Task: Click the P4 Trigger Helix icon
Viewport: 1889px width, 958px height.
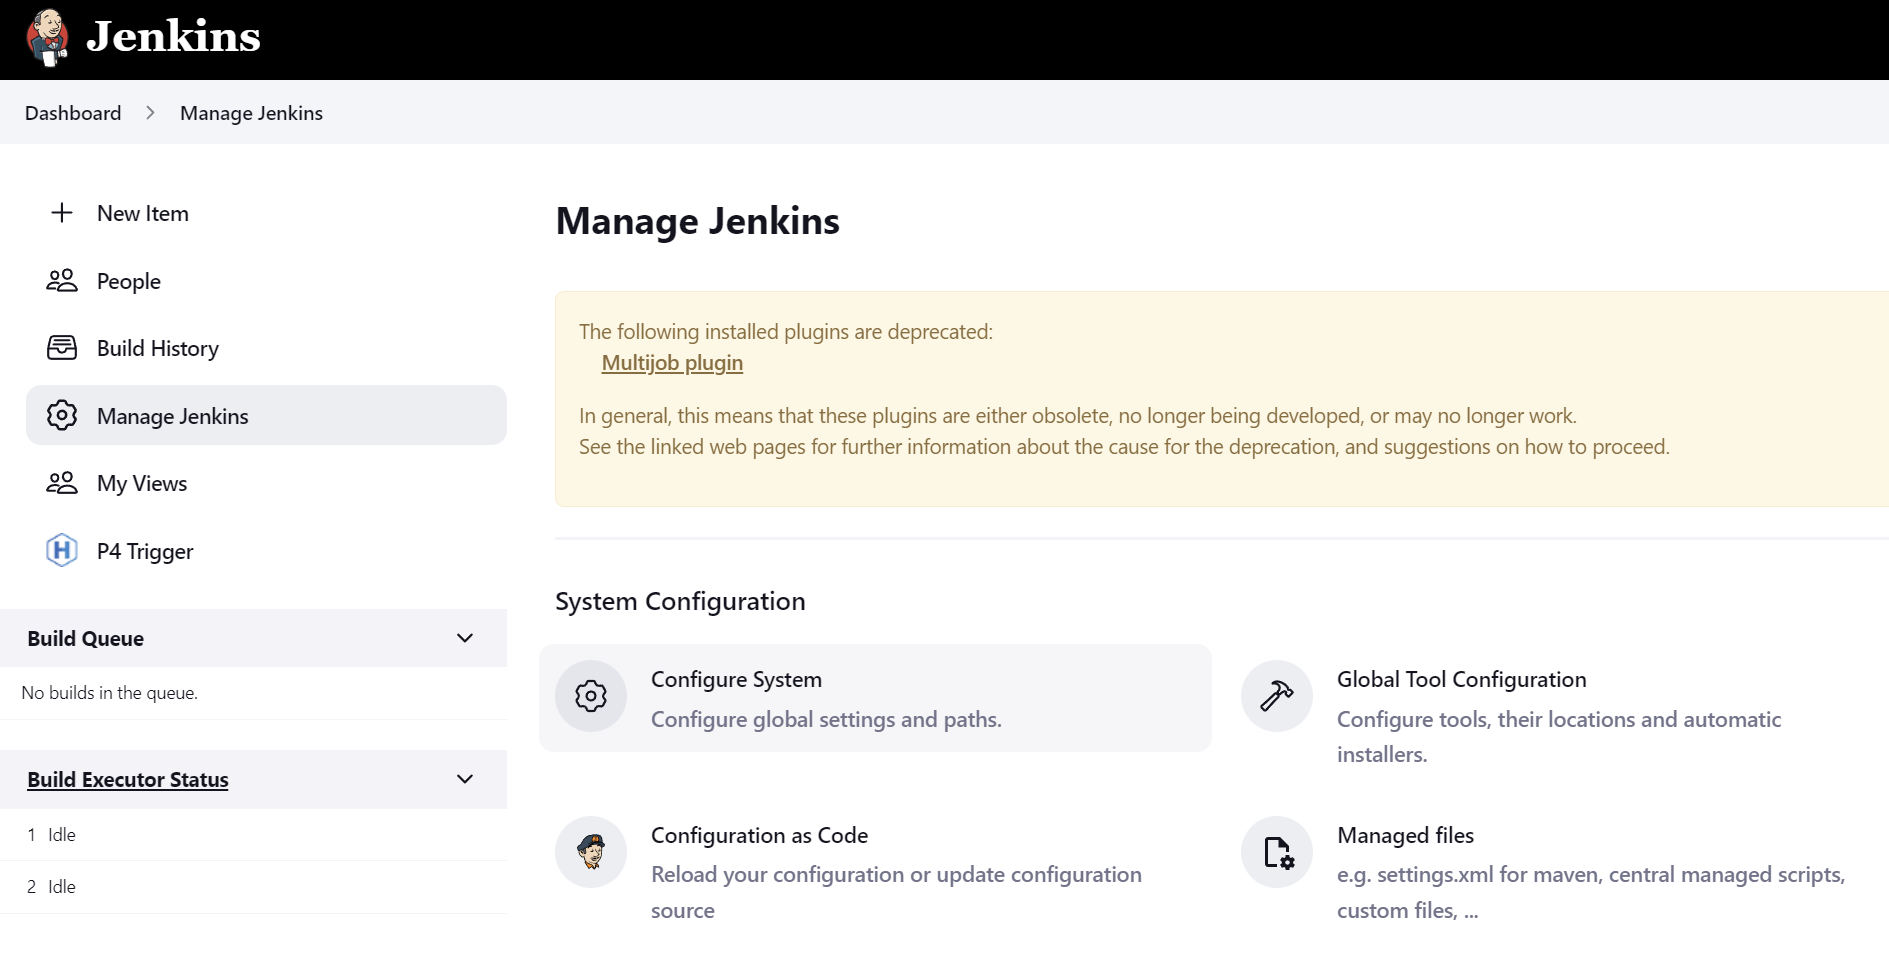Action: click(62, 550)
